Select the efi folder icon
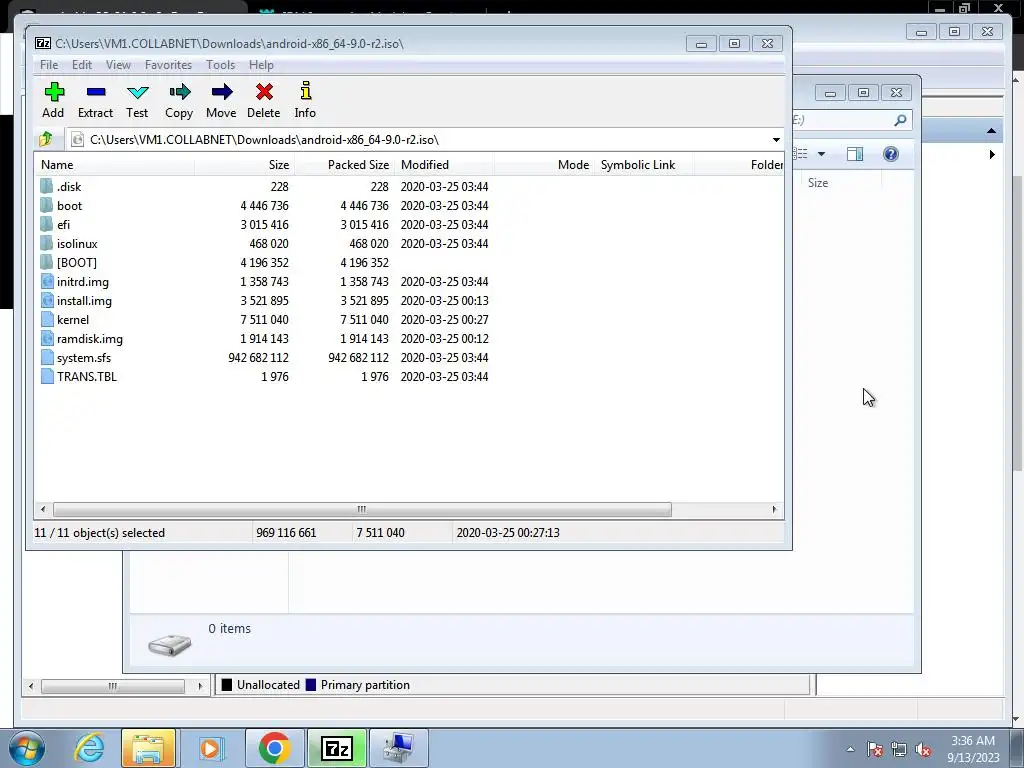This screenshot has width=1024, height=768. pos(46,224)
